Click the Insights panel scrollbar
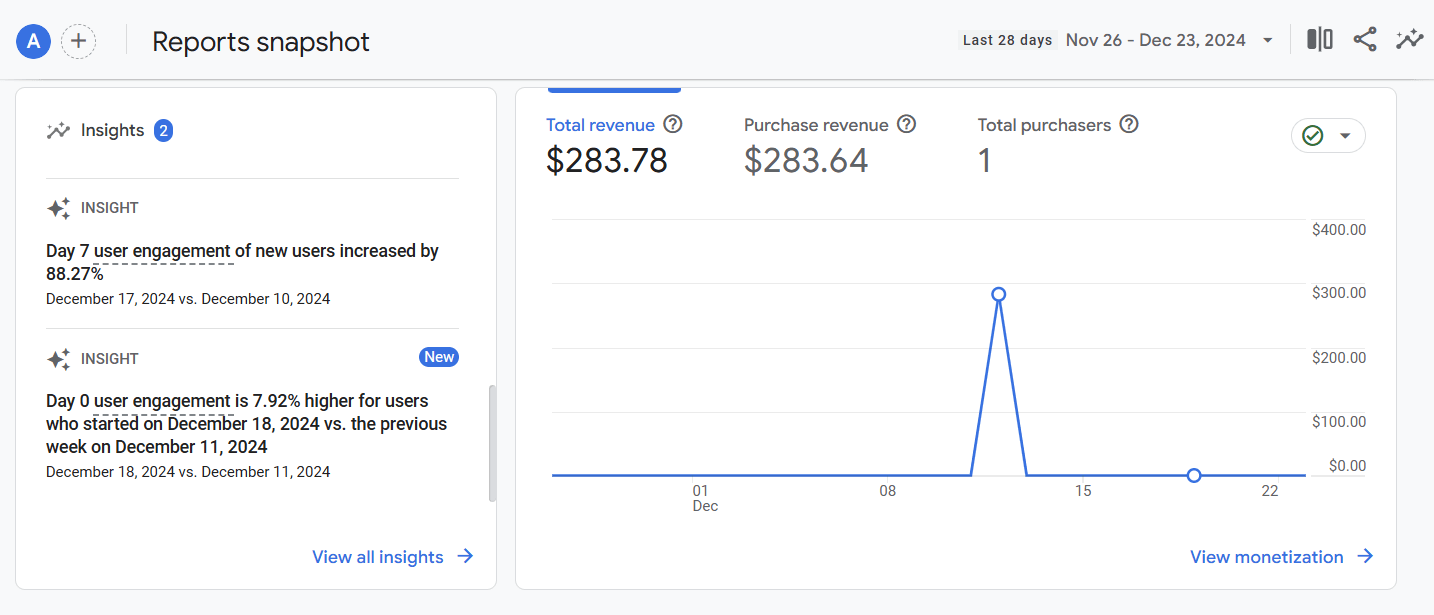 (x=491, y=443)
